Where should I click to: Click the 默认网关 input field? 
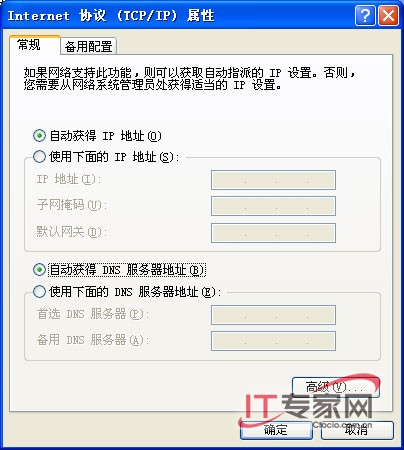click(x=273, y=233)
